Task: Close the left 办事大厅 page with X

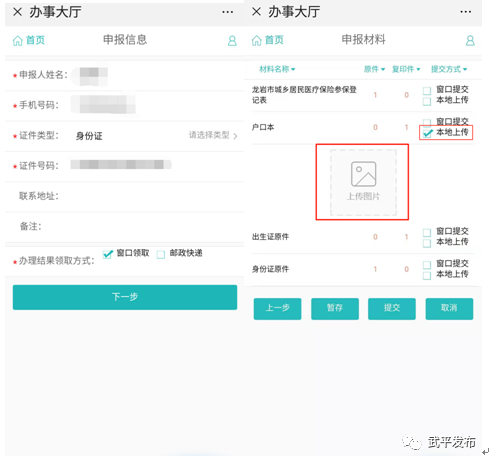Action: (17, 12)
